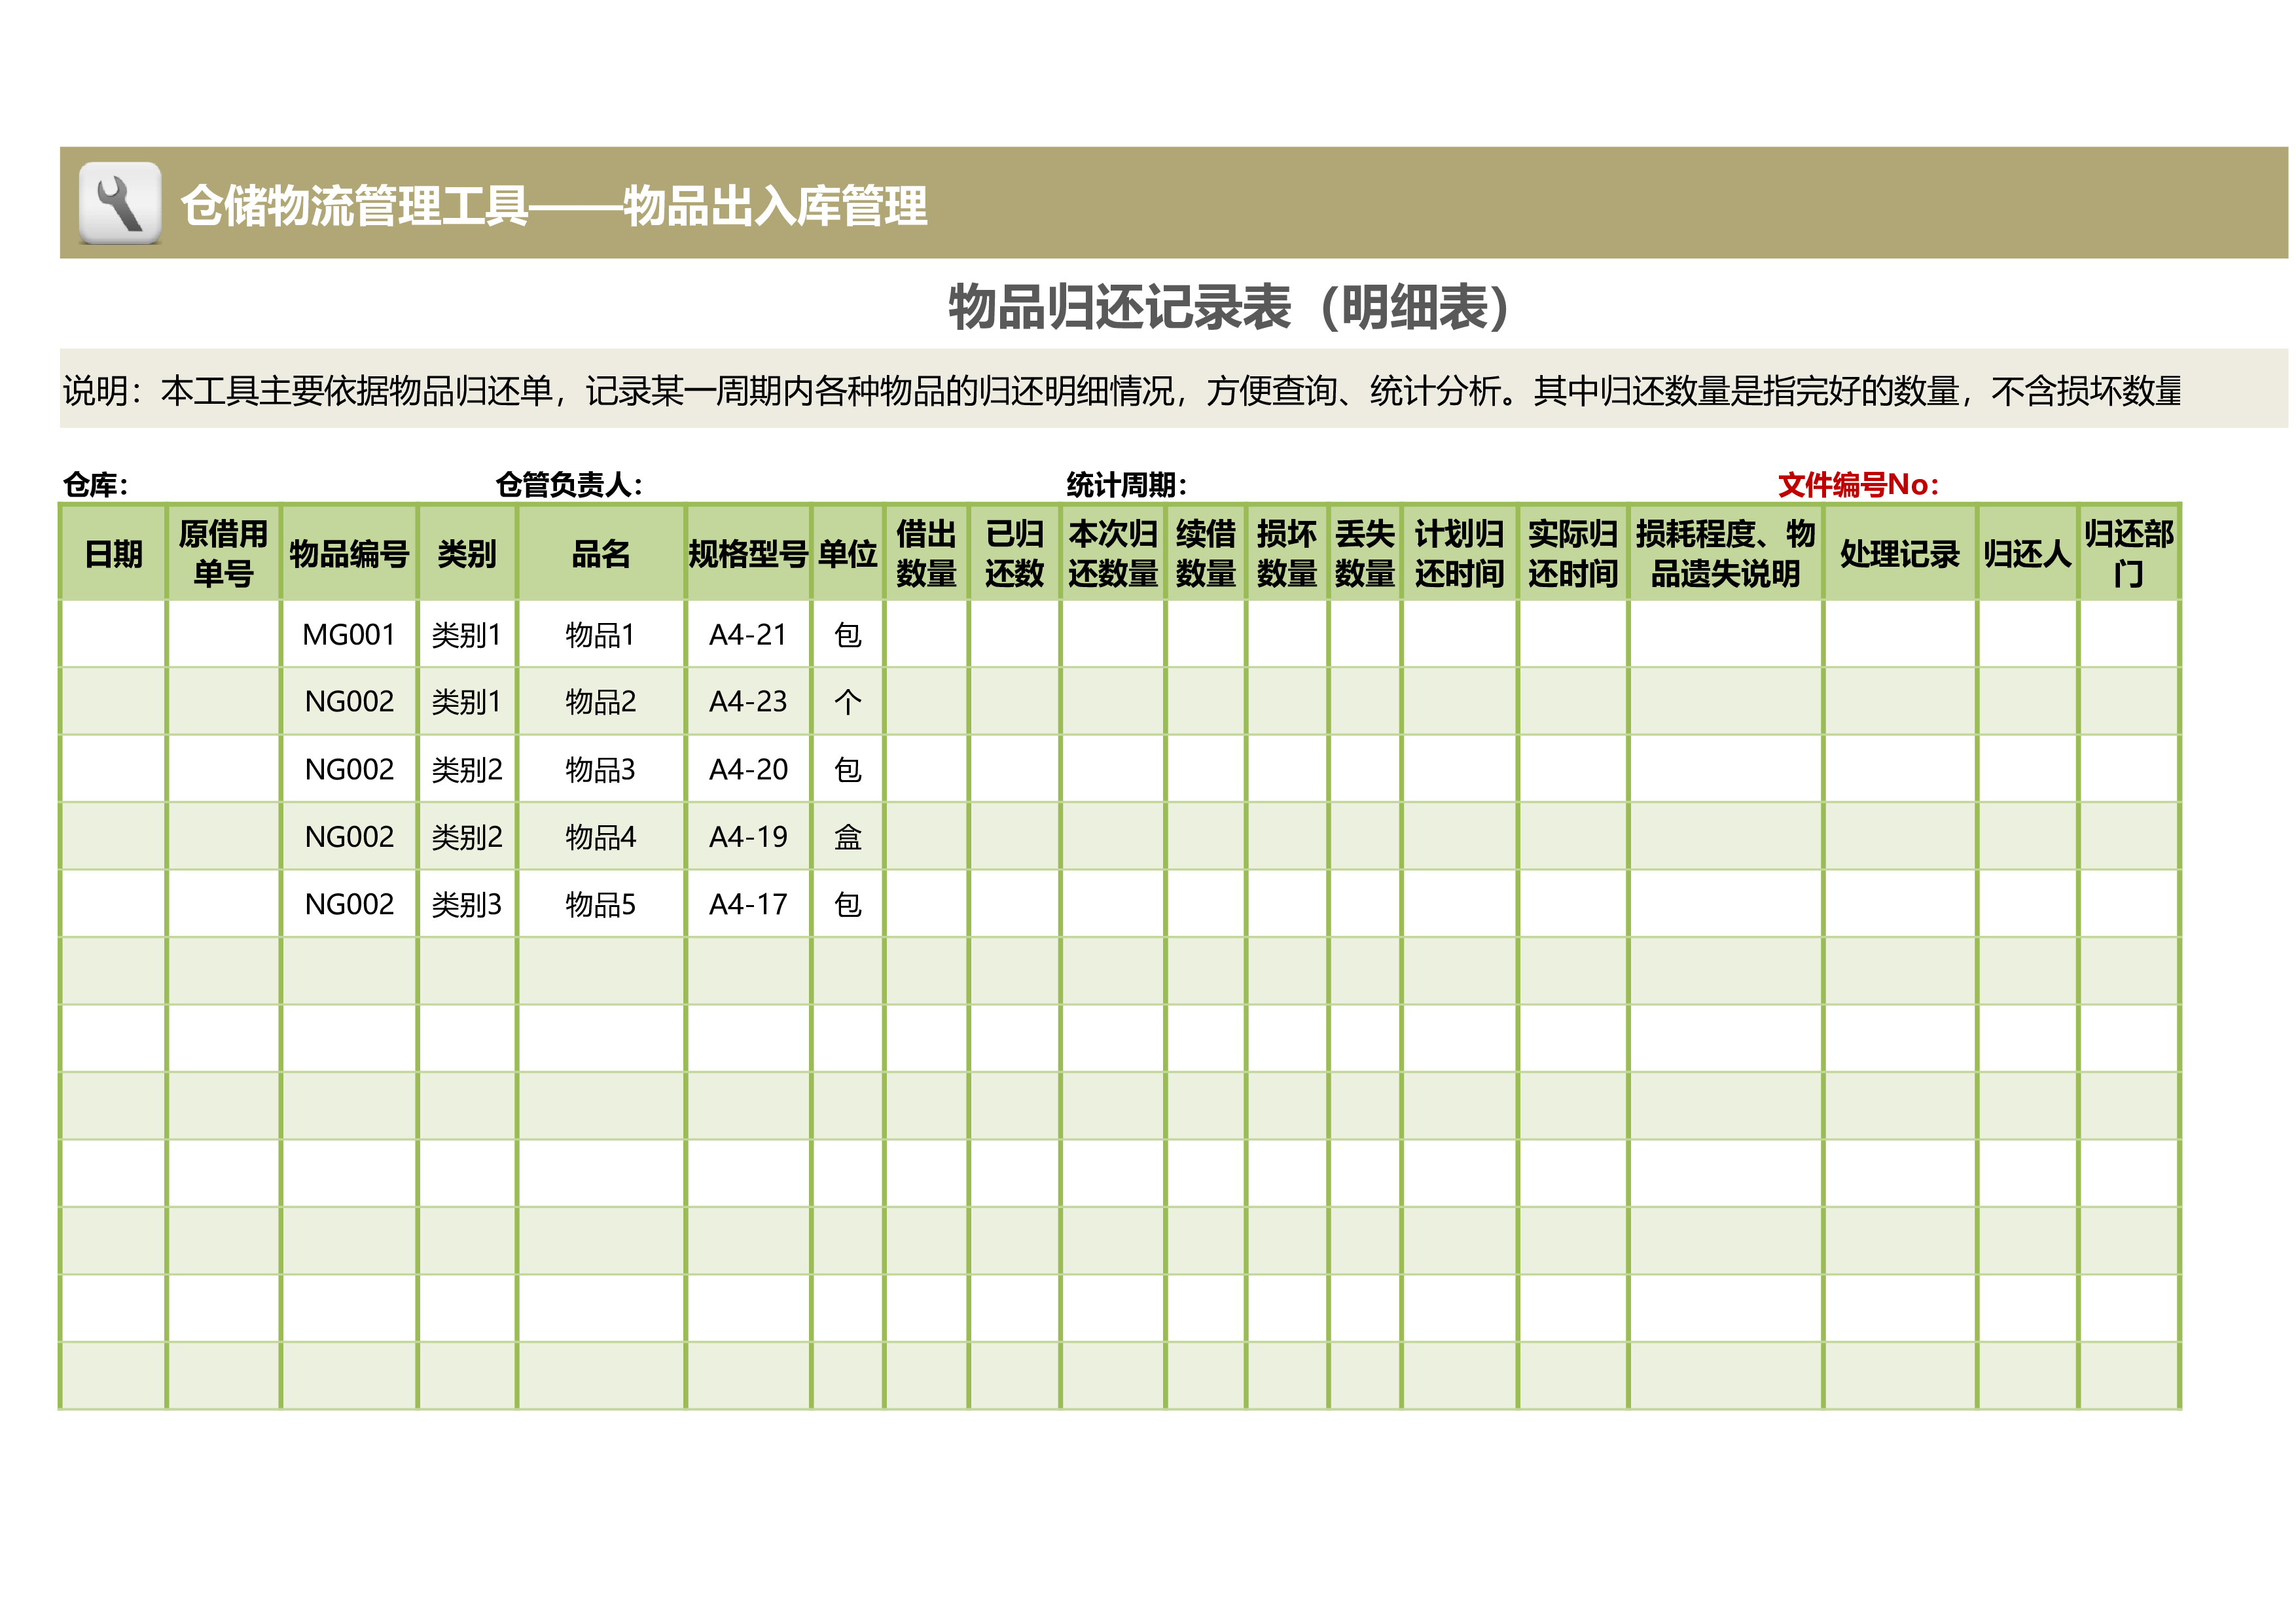Click the 物品4 name cell
The height and width of the screenshot is (1623, 2296).
(x=601, y=836)
